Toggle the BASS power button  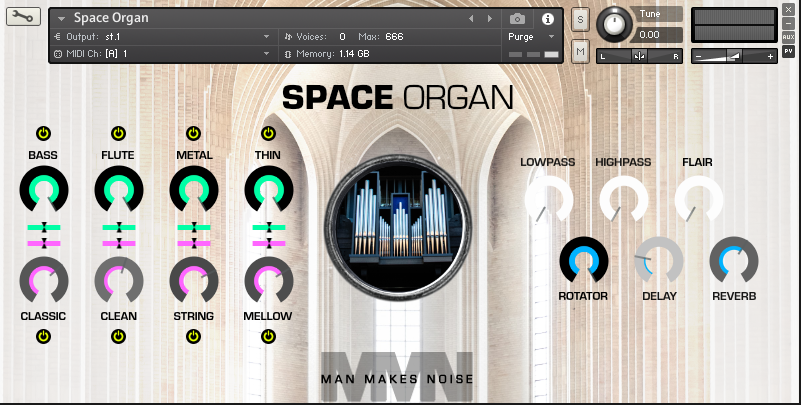point(43,133)
